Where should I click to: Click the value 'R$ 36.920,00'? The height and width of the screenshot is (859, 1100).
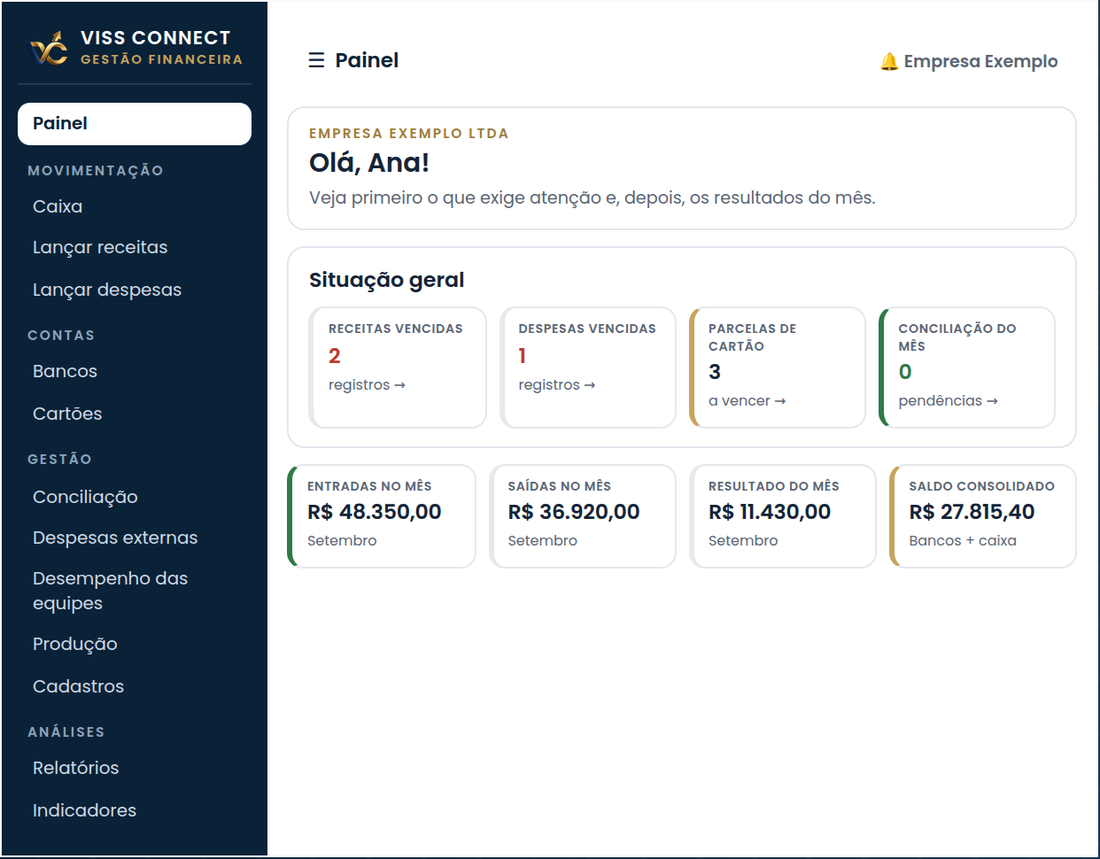pos(574,512)
